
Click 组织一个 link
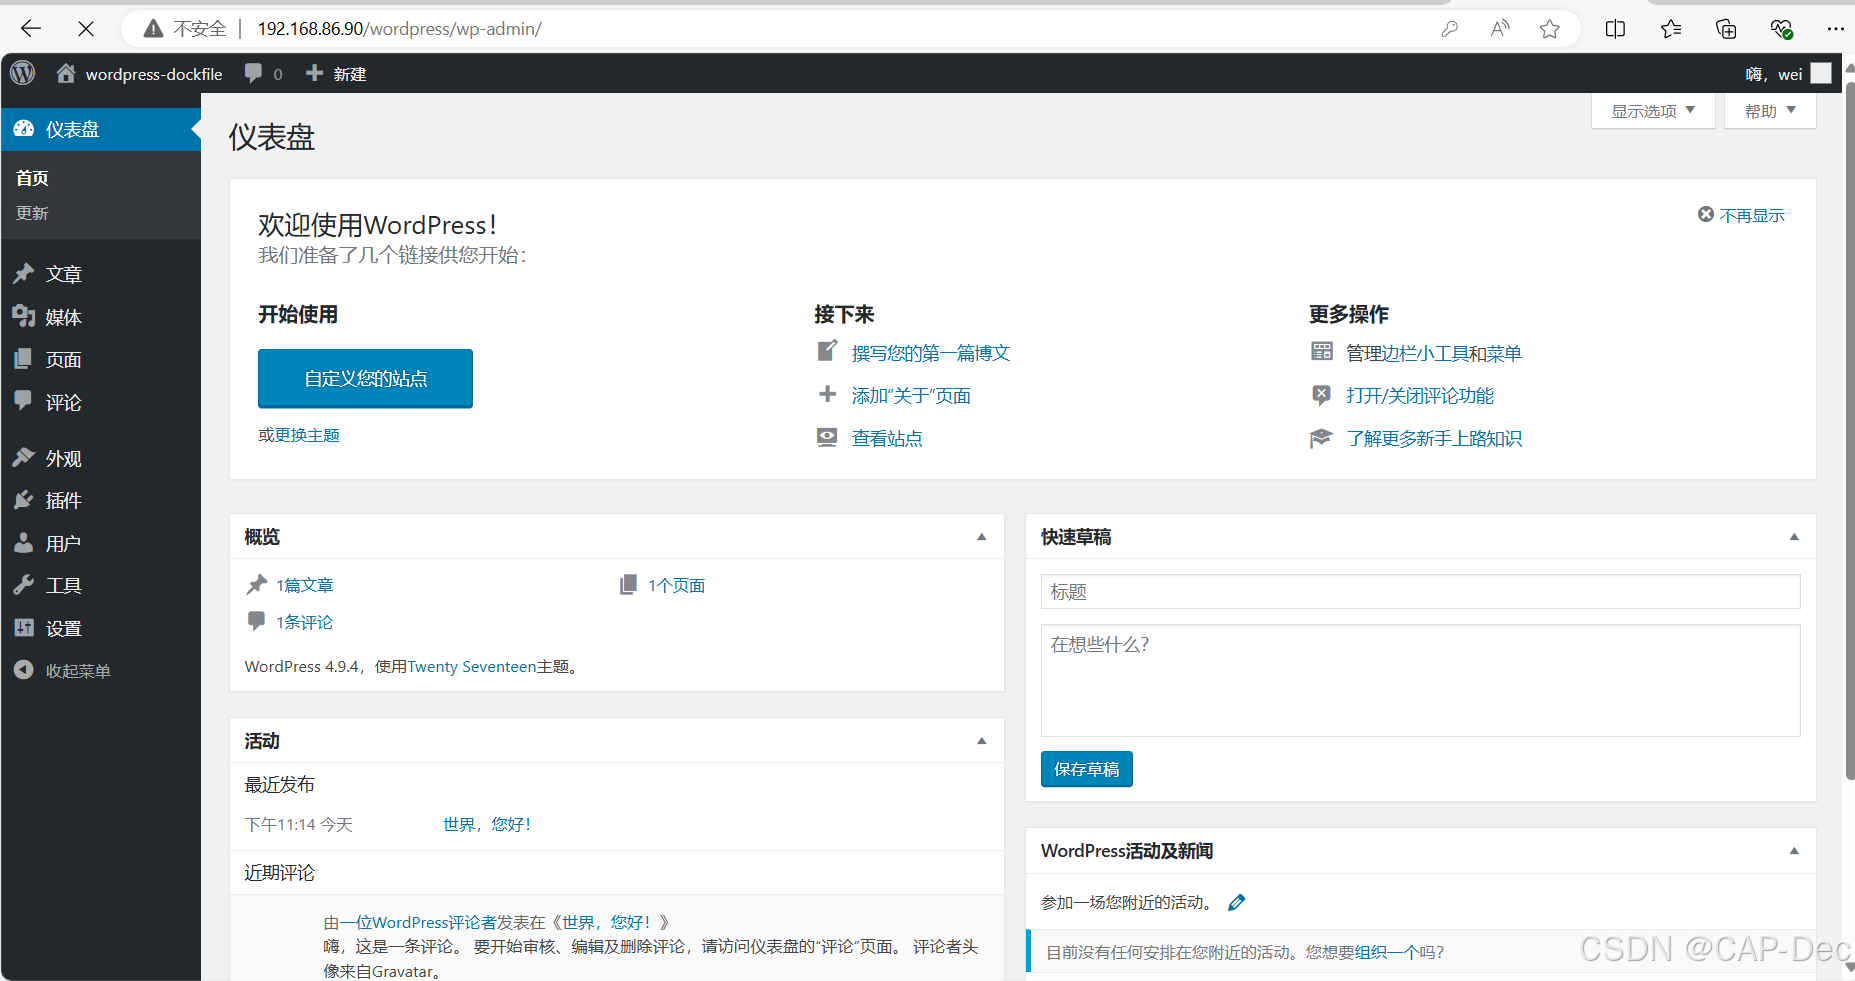pyautogui.click(x=1387, y=953)
